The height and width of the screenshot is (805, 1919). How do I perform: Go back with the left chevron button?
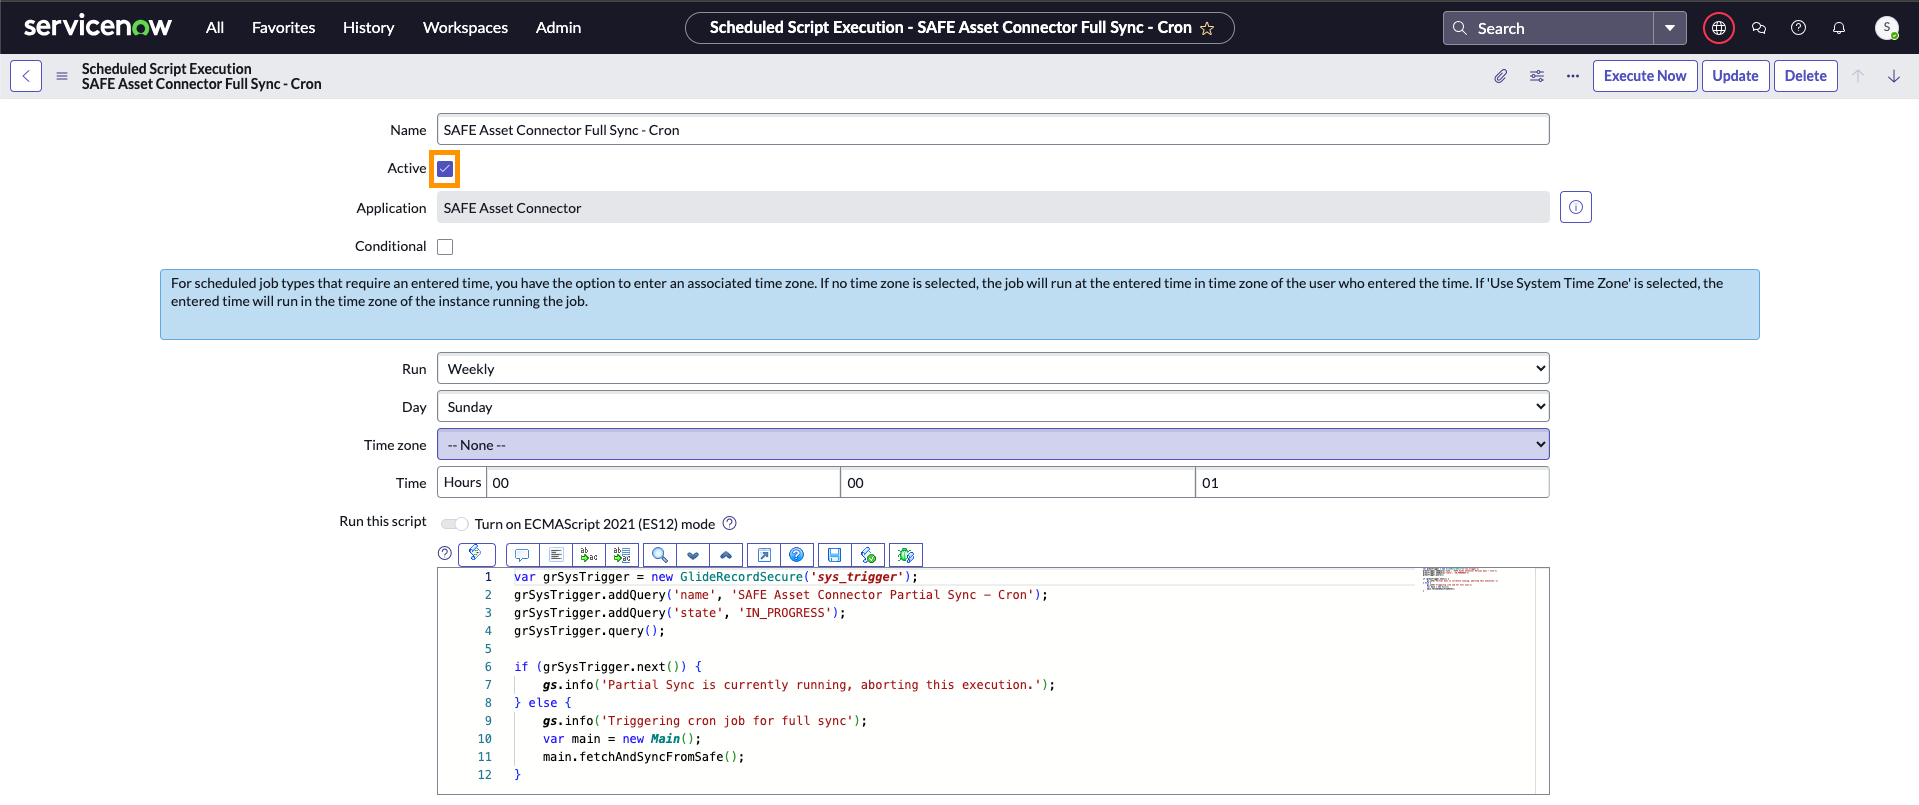26,76
